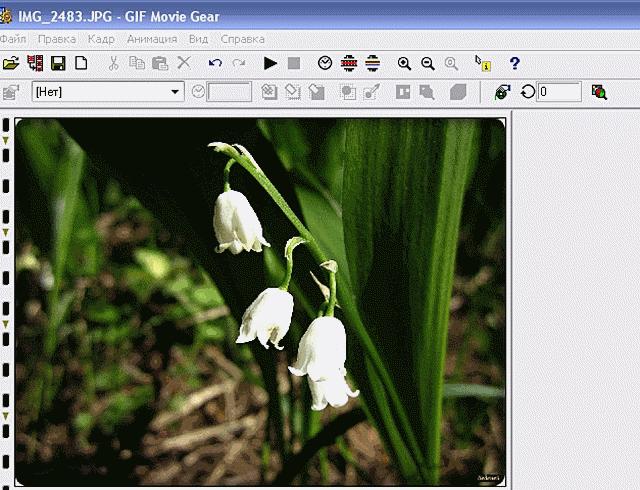The height and width of the screenshot is (490, 640).
Task: Zoom out with the minus magnifier
Action: click(x=427, y=63)
